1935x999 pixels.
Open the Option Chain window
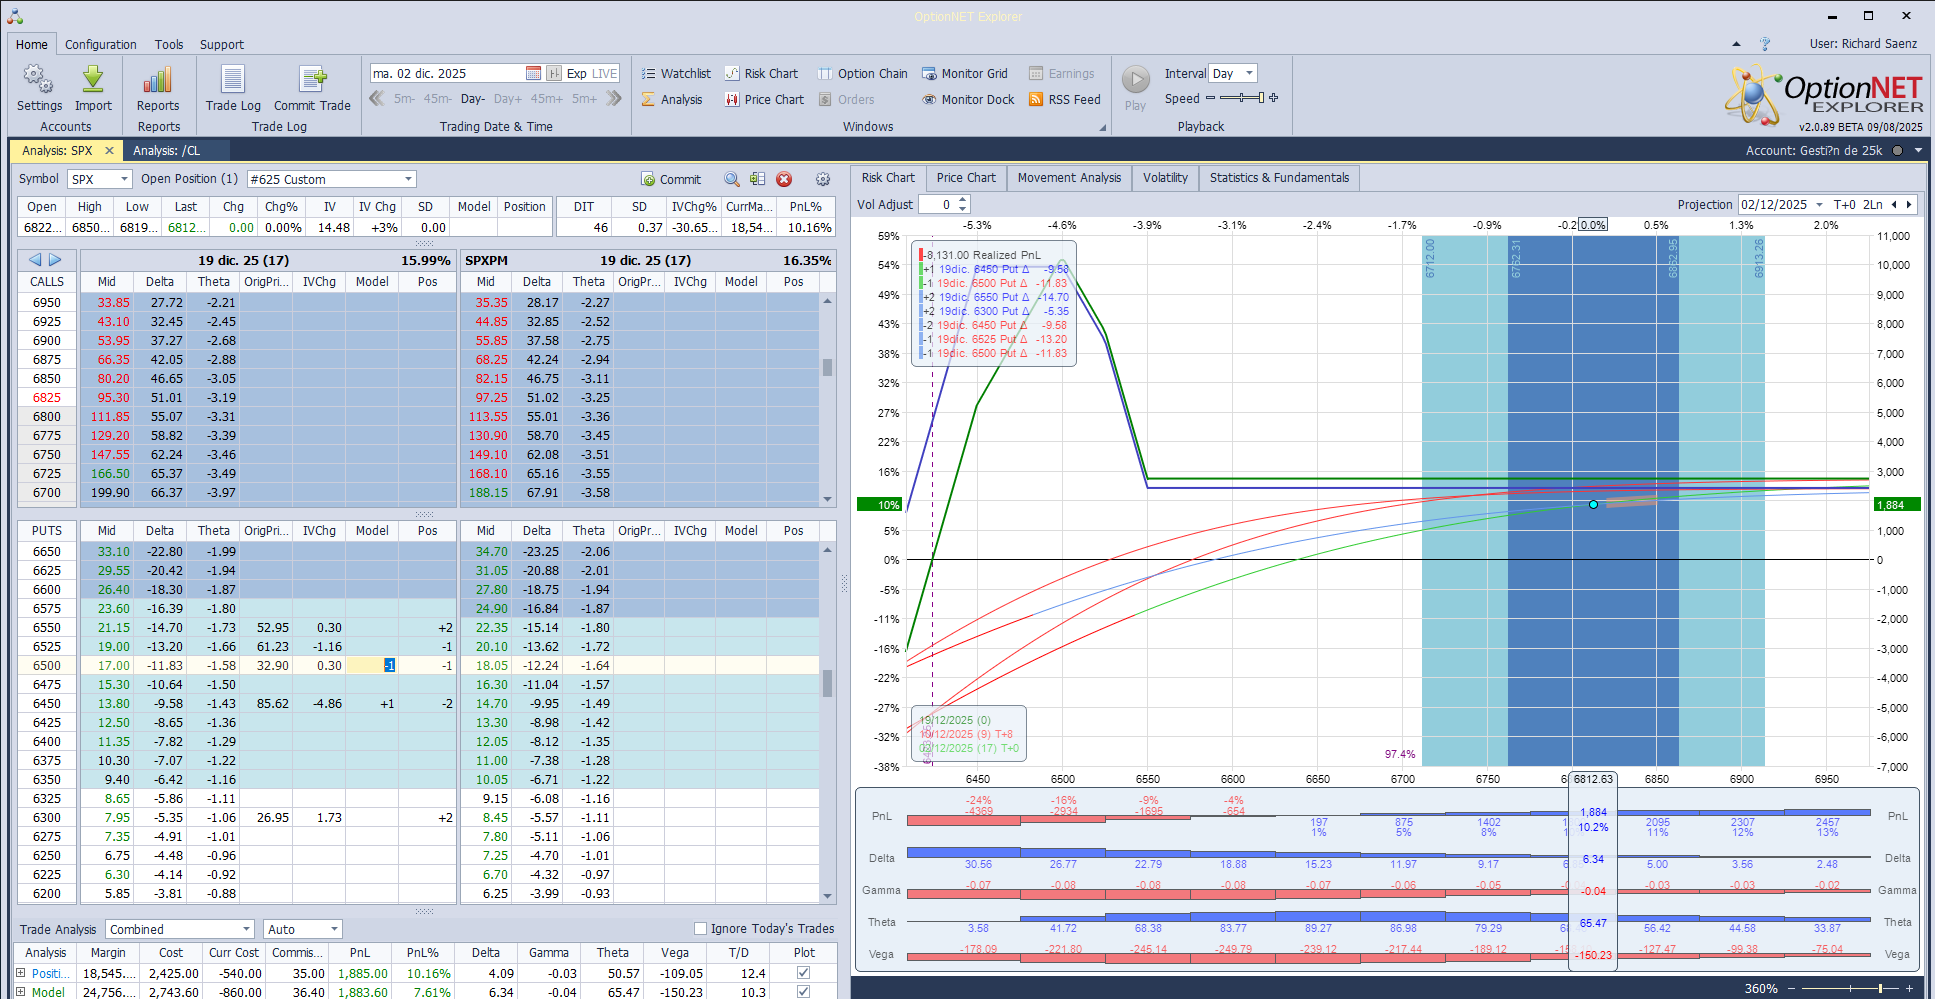pyautogui.click(x=862, y=74)
